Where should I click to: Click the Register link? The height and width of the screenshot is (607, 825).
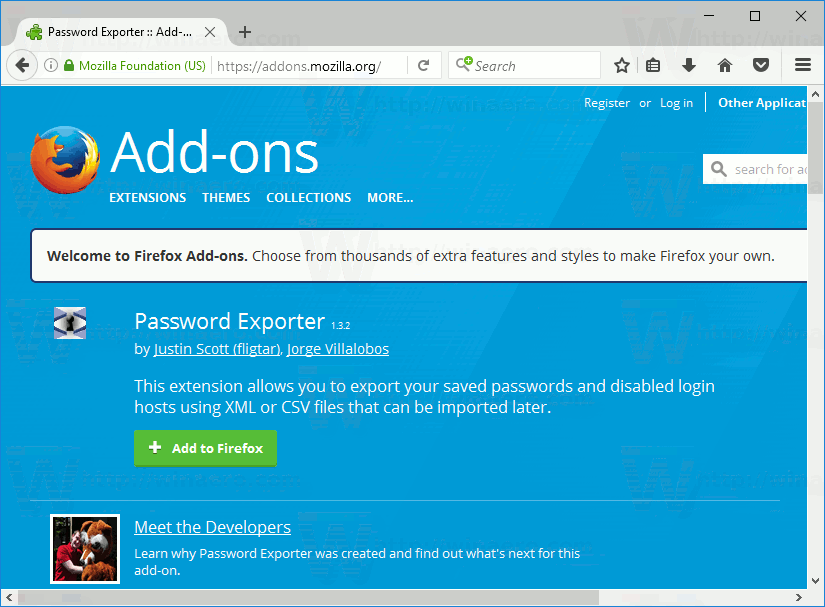607,103
